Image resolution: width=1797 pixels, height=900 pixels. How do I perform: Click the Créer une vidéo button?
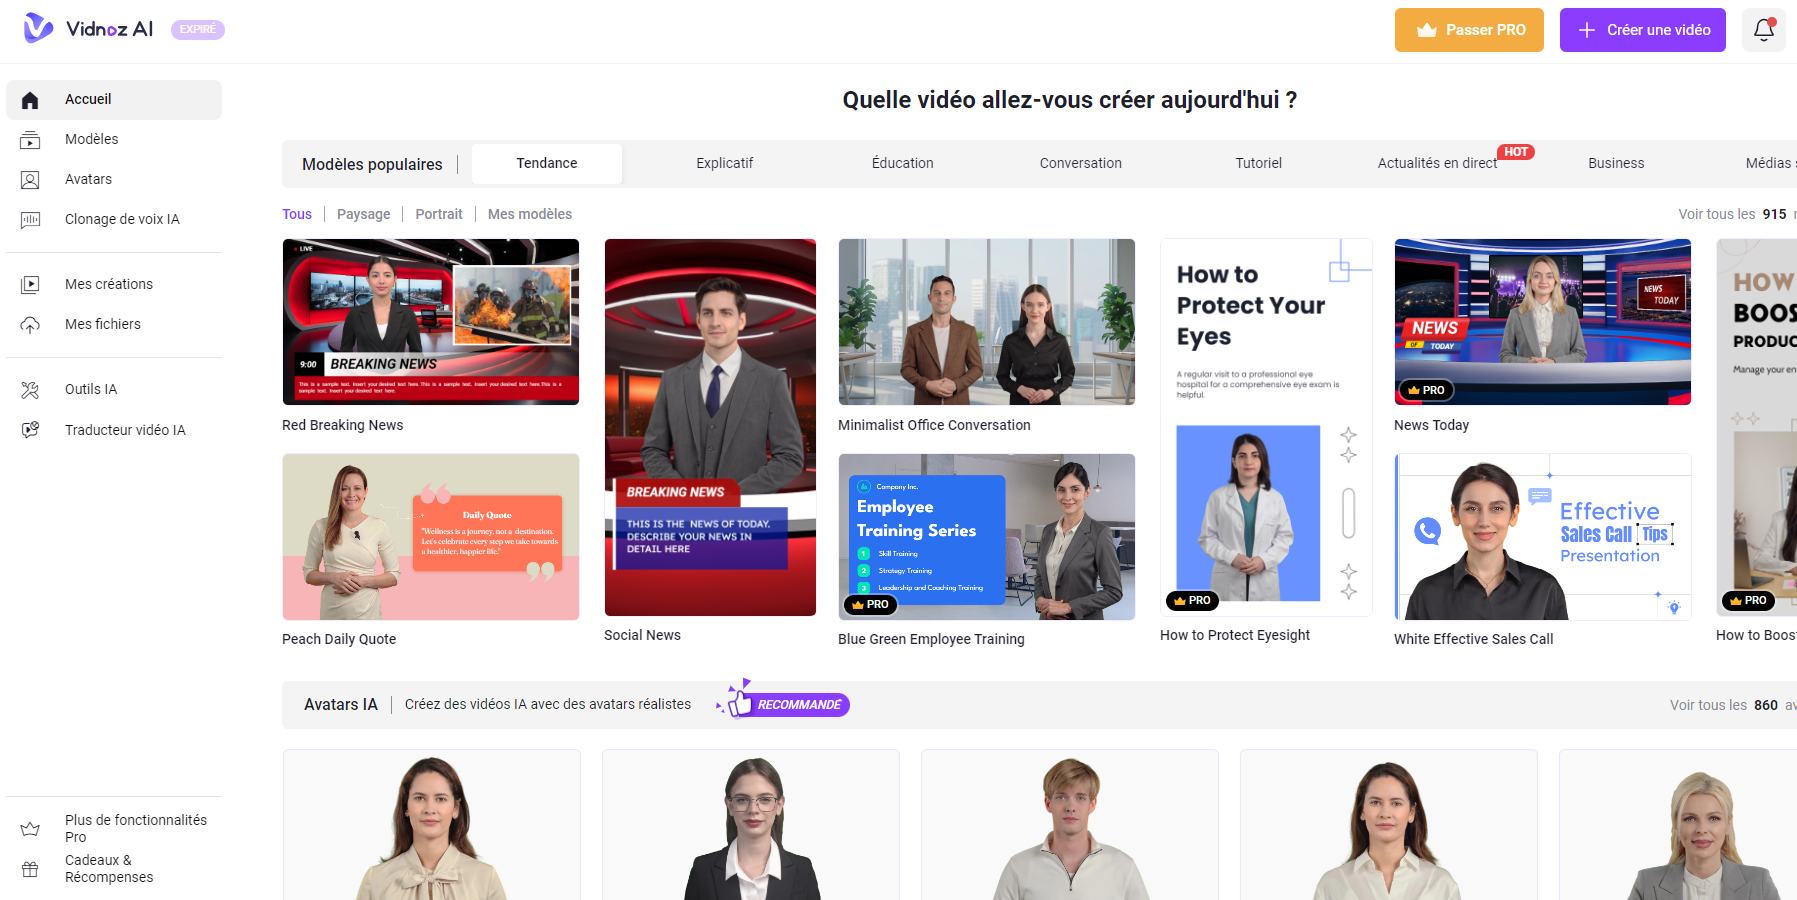pyautogui.click(x=1643, y=30)
